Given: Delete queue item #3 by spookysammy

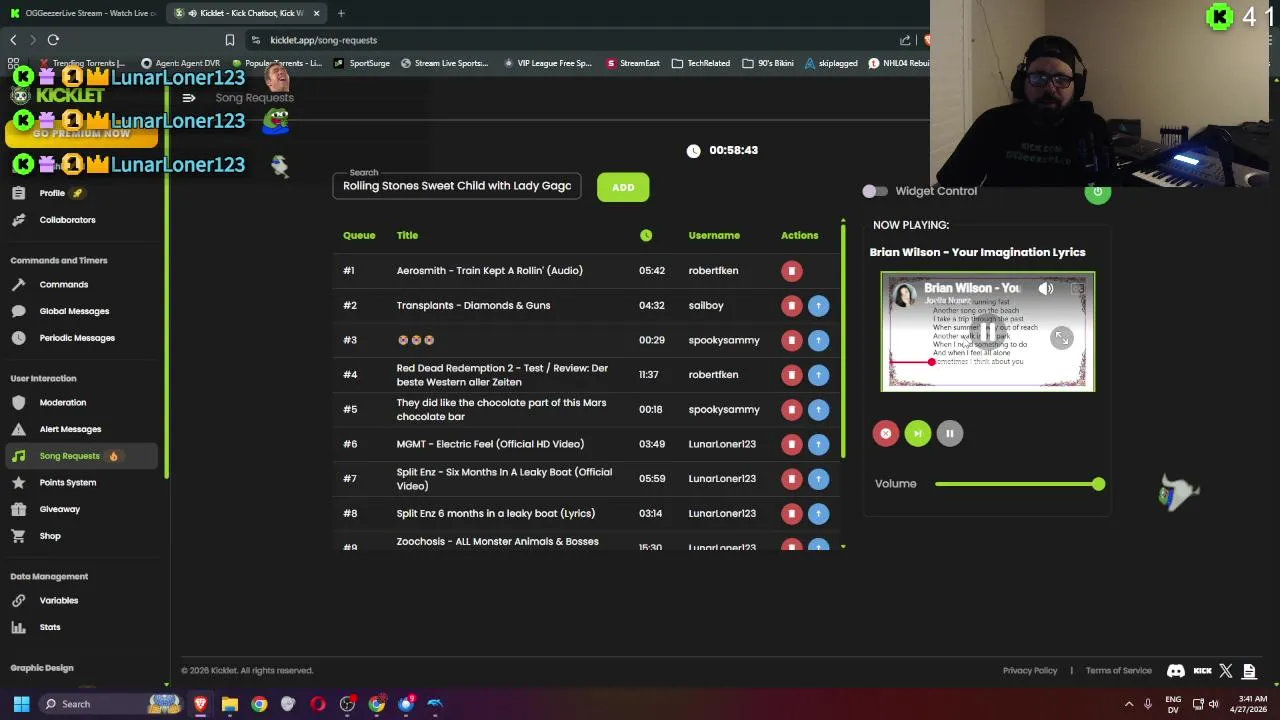Looking at the screenshot, I should [x=791, y=340].
